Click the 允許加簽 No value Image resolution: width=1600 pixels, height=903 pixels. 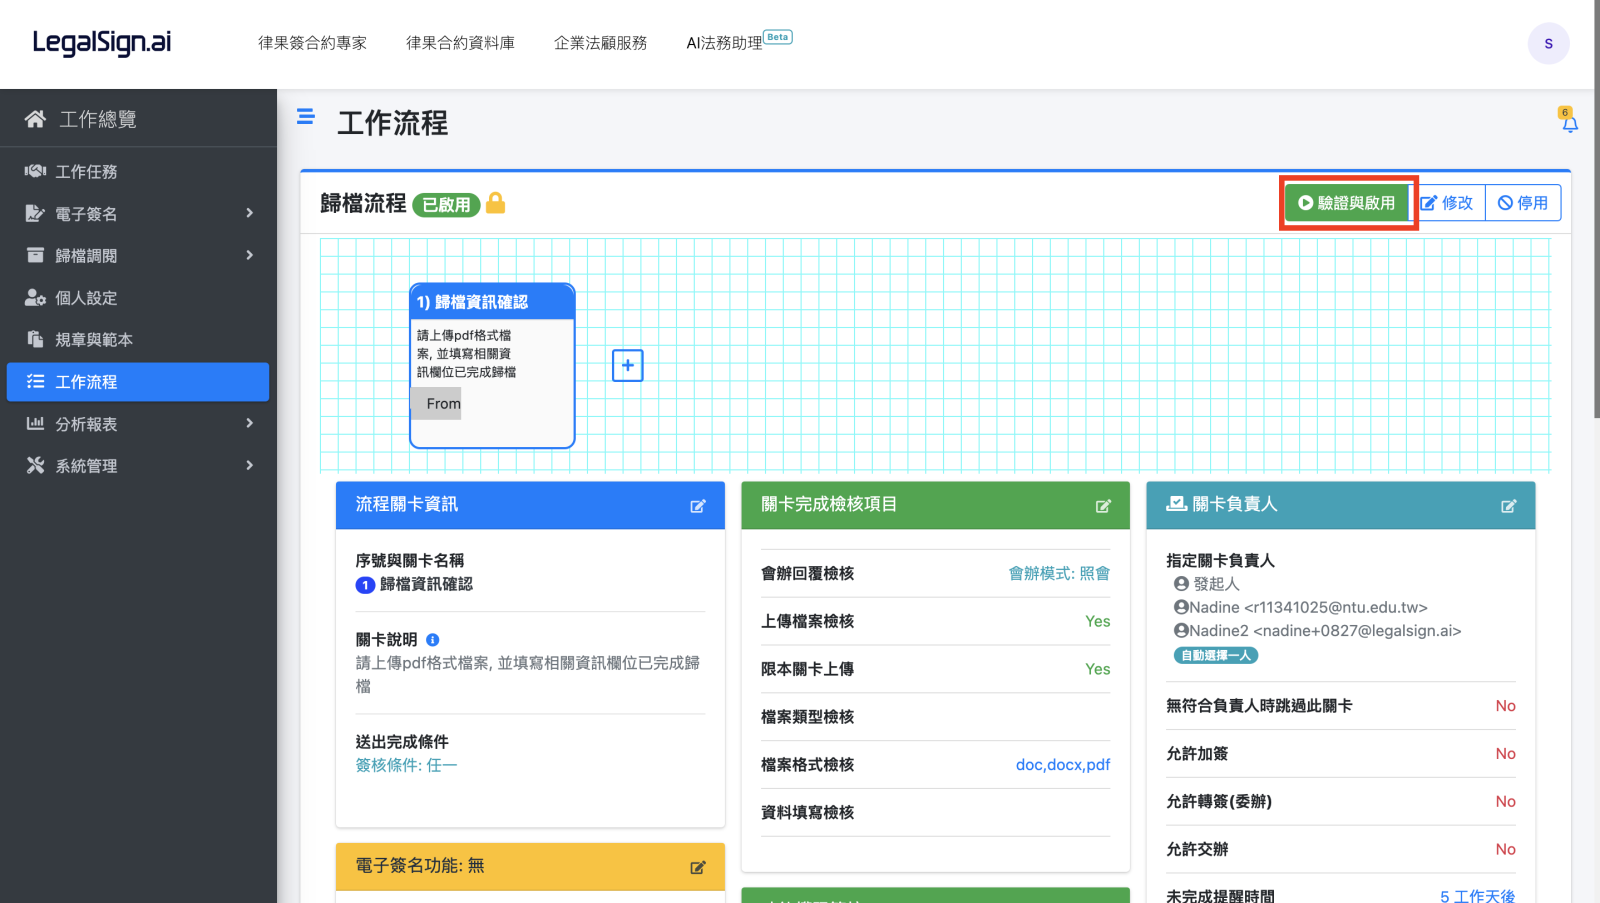click(x=1505, y=753)
